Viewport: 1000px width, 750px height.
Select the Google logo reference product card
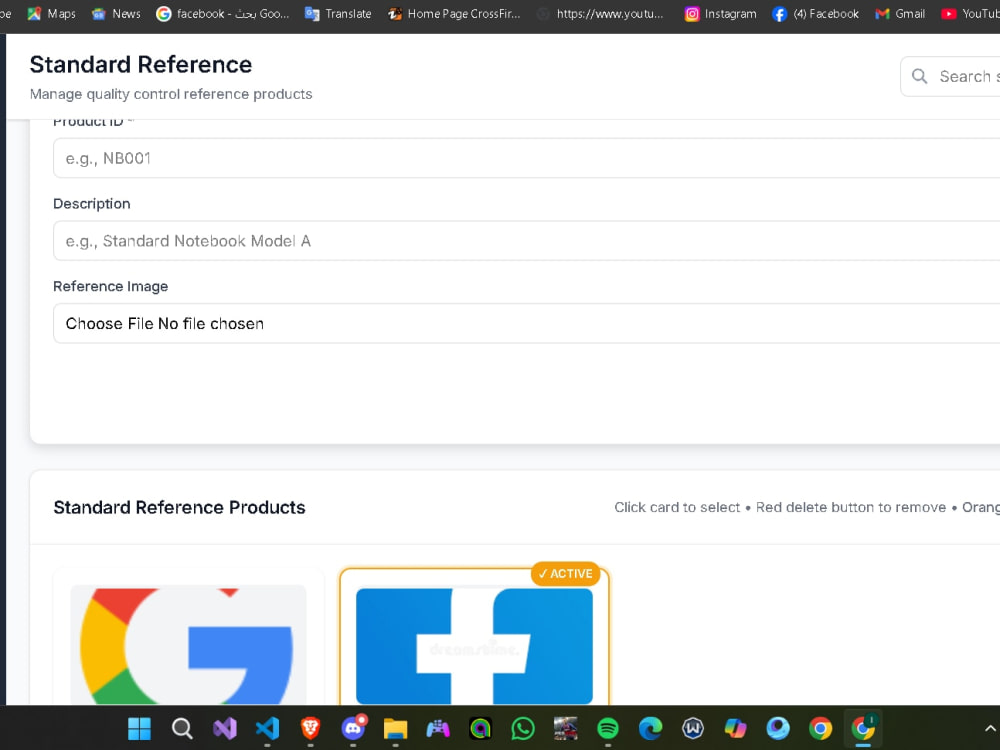(188, 638)
